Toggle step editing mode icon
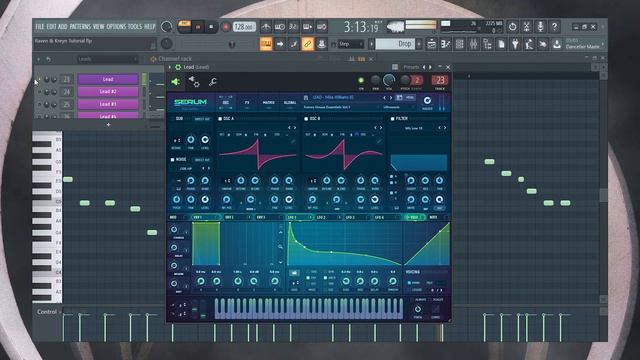Screen dimensions: 640x360 tap(293, 44)
